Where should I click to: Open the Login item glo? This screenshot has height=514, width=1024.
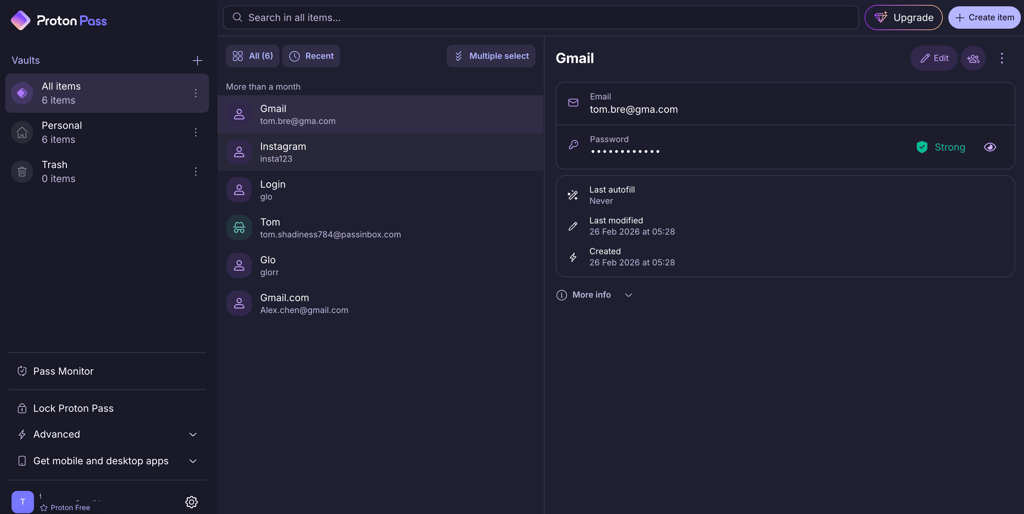click(x=381, y=190)
